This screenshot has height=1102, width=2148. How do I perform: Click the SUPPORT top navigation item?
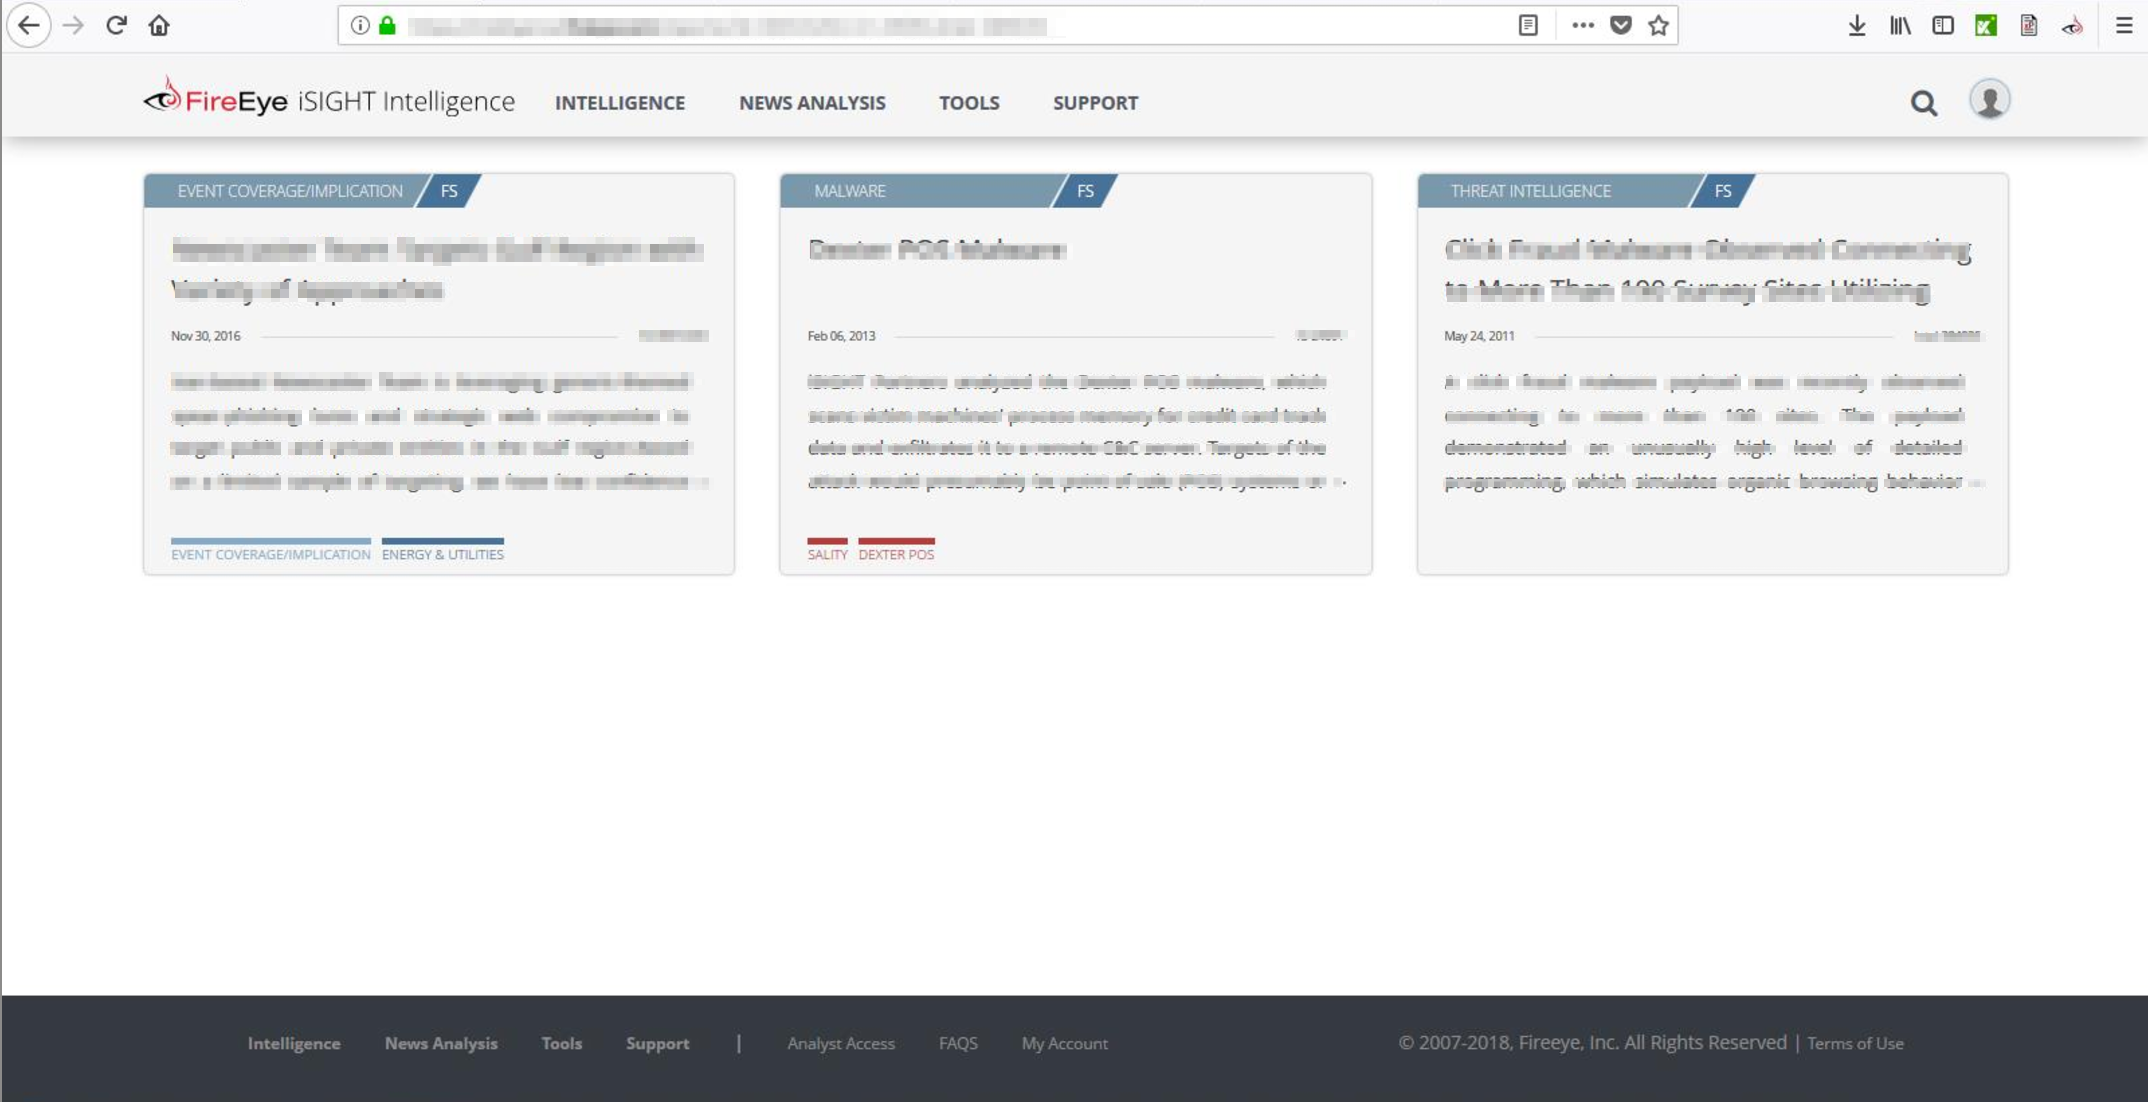[1096, 103]
